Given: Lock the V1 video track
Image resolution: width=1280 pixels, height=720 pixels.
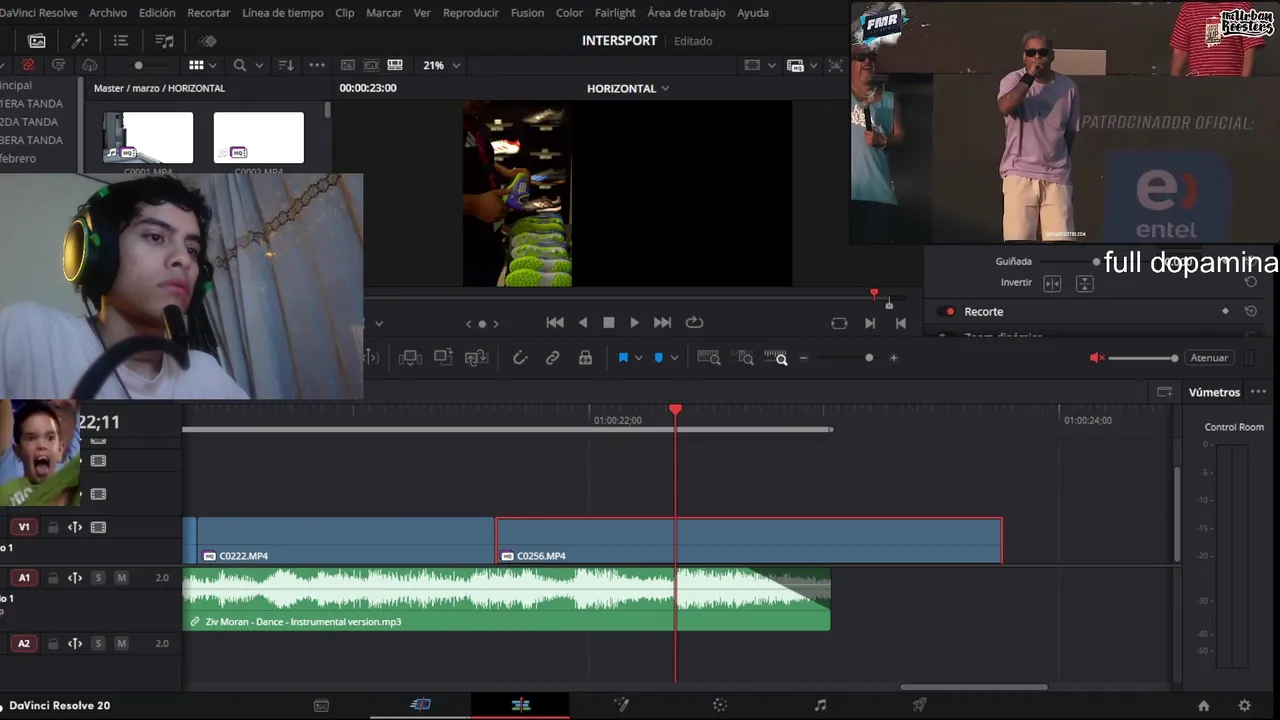Looking at the screenshot, I should coord(53,528).
